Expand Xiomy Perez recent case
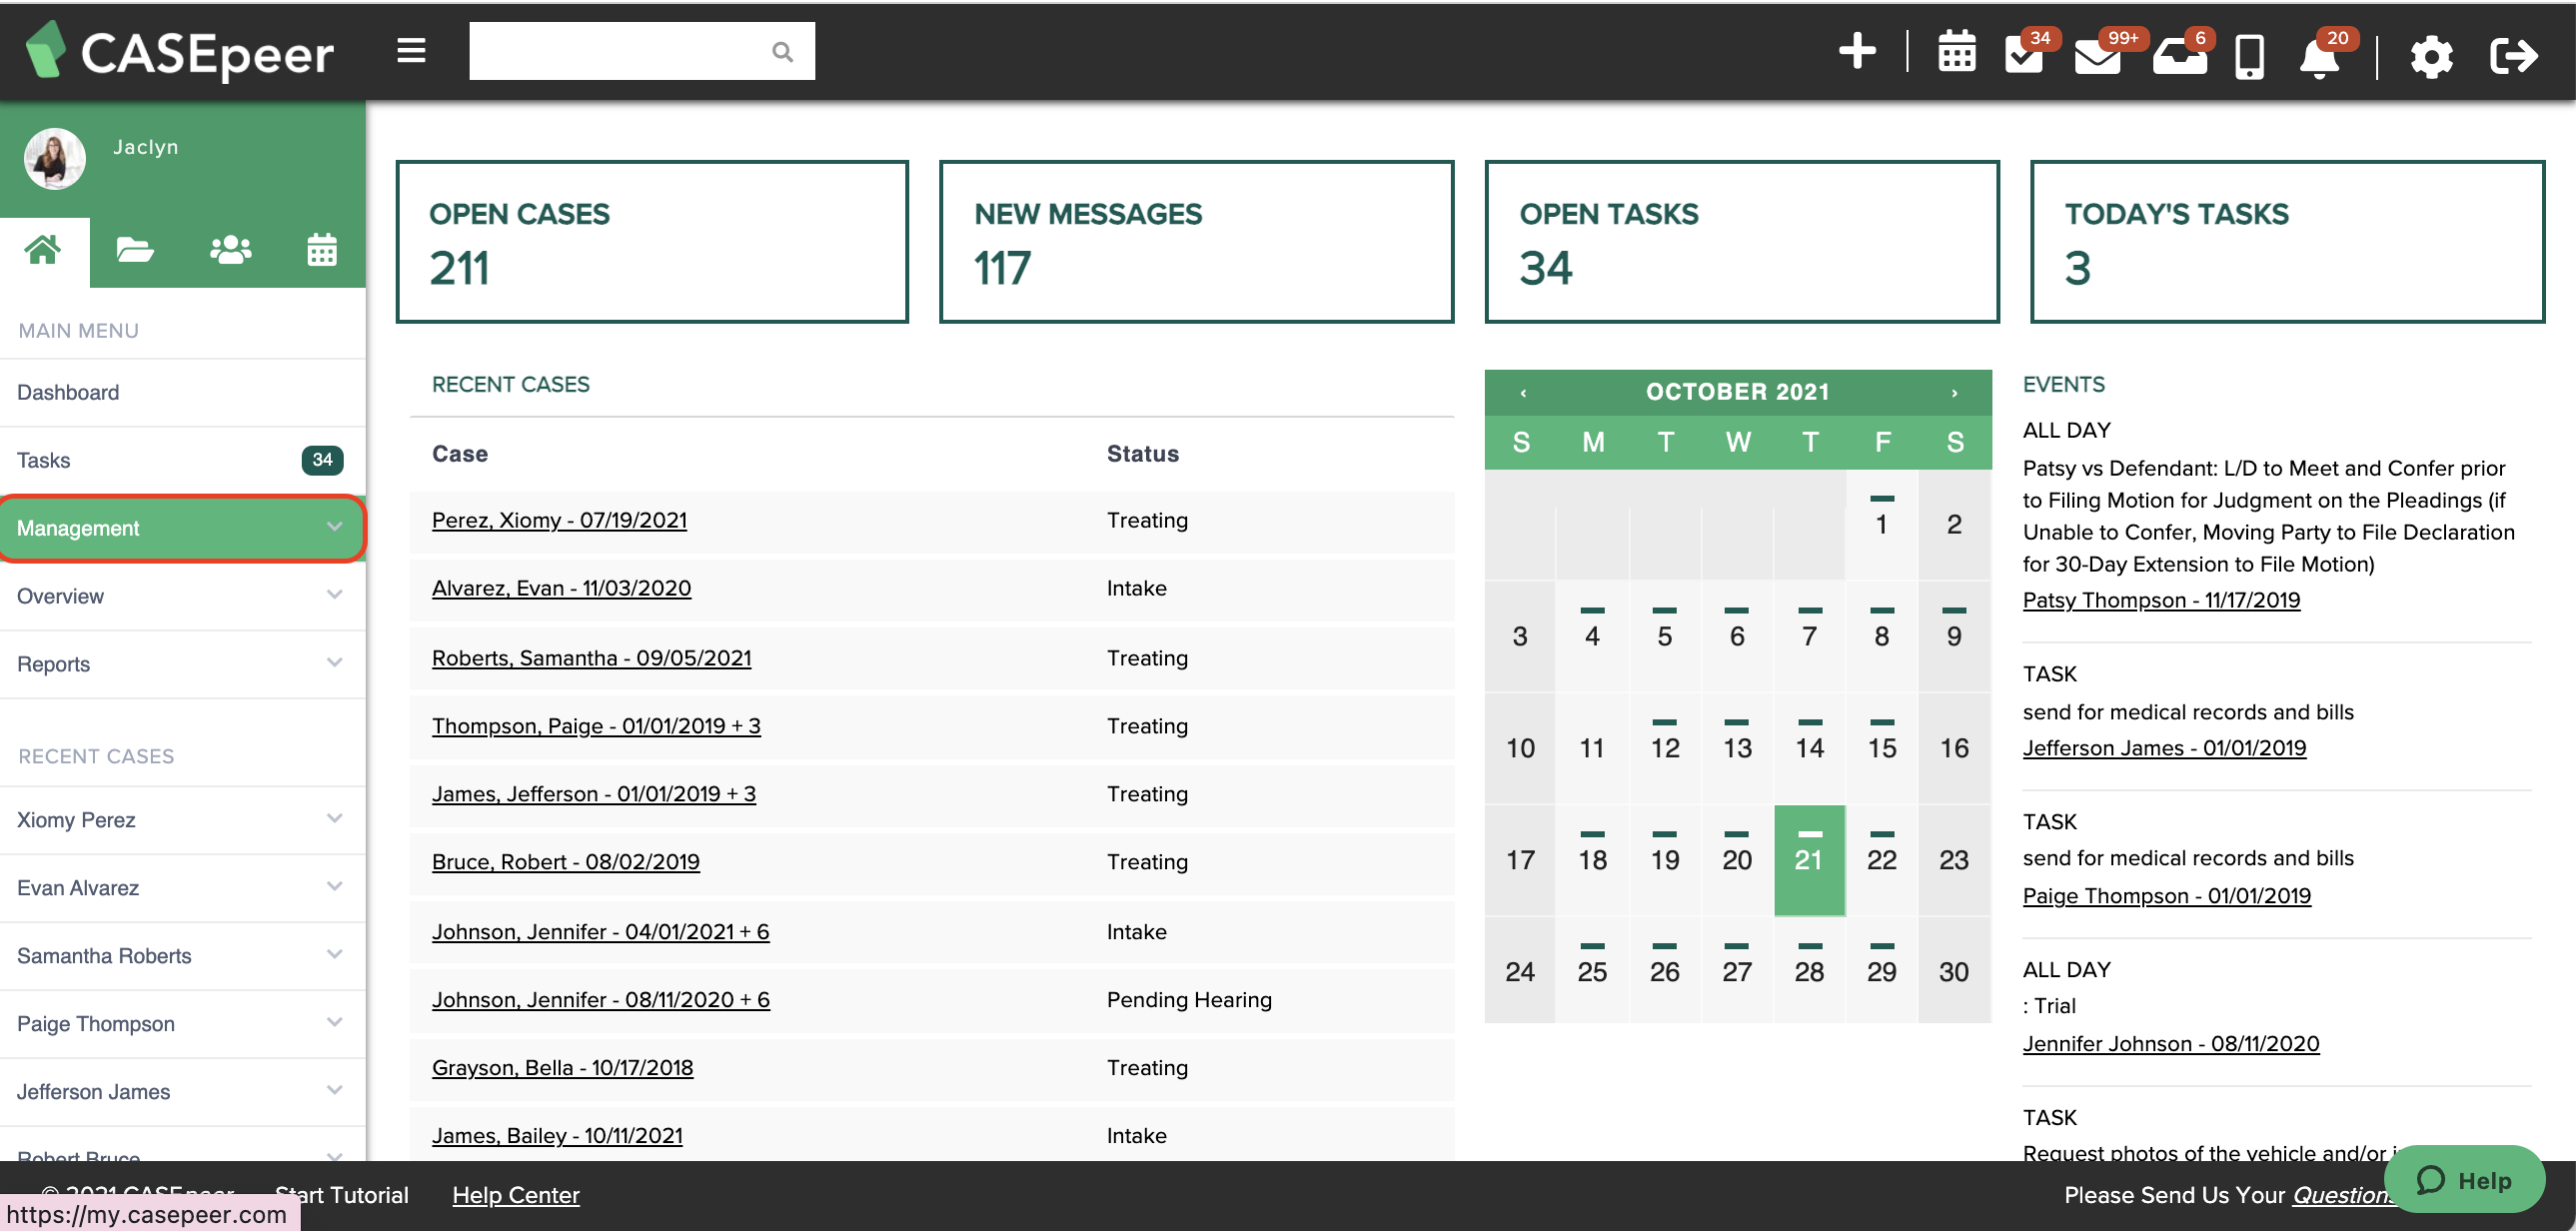Viewport: 2576px width, 1231px height. coord(182,821)
